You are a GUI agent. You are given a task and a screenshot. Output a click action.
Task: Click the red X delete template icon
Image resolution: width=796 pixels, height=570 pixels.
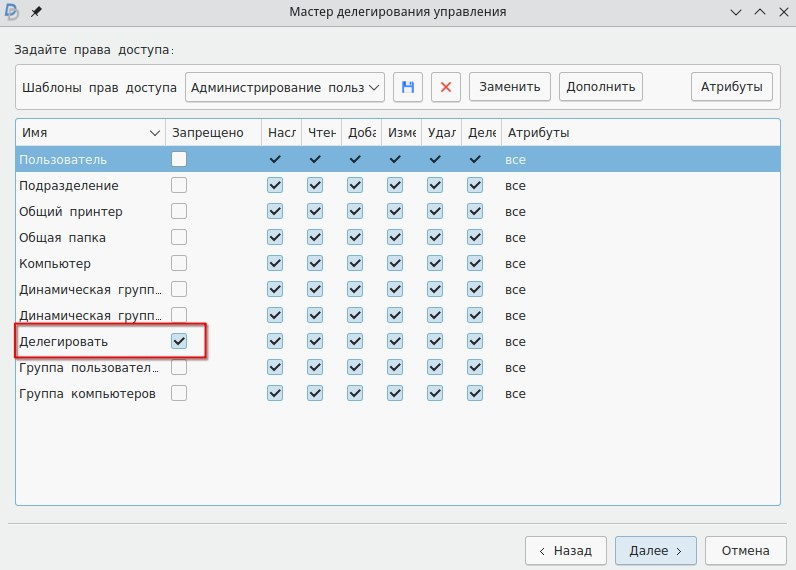click(x=446, y=87)
